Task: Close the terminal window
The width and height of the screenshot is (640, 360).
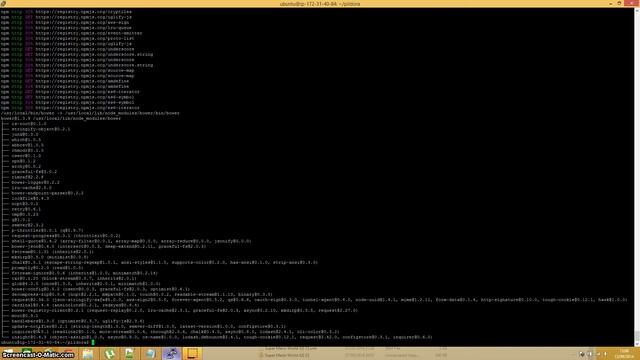Action: tap(631, 3)
